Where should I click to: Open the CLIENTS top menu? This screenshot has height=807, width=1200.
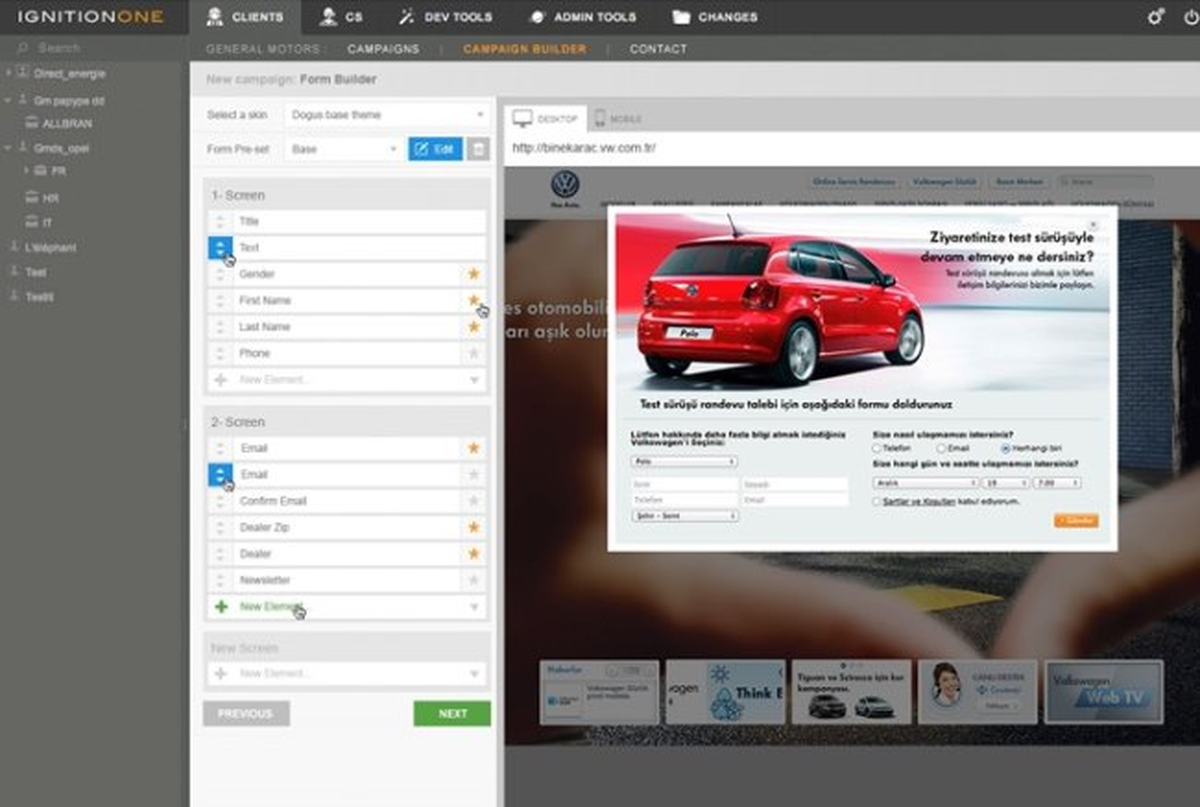(244, 17)
